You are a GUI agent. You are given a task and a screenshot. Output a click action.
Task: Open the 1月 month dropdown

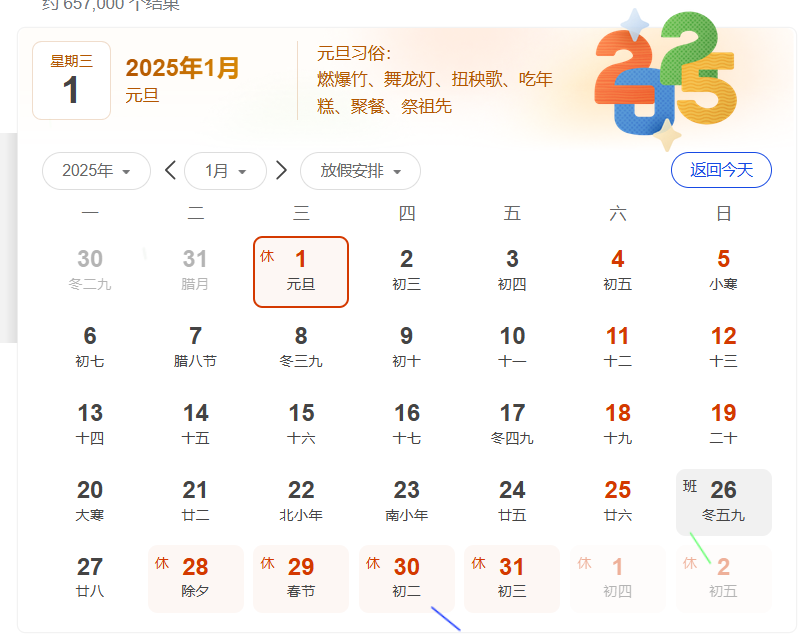click(x=225, y=171)
